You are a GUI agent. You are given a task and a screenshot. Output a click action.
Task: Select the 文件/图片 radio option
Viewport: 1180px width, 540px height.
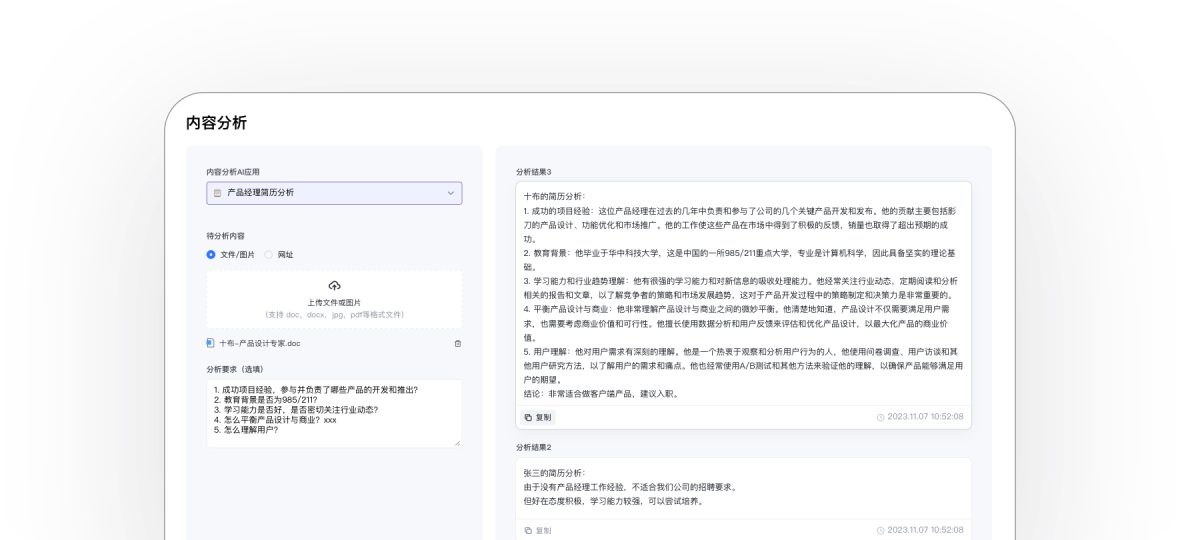[x=211, y=255]
